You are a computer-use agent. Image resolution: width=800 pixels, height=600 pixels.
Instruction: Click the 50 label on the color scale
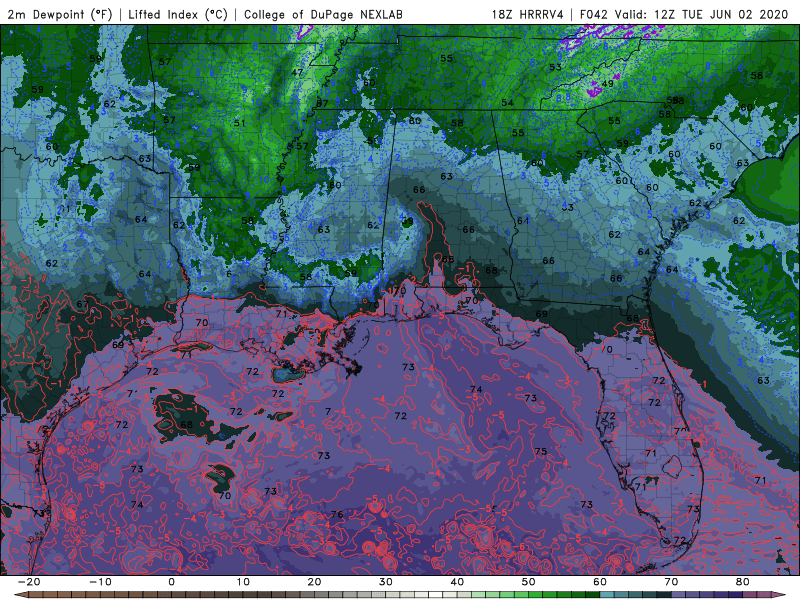coord(529,582)
